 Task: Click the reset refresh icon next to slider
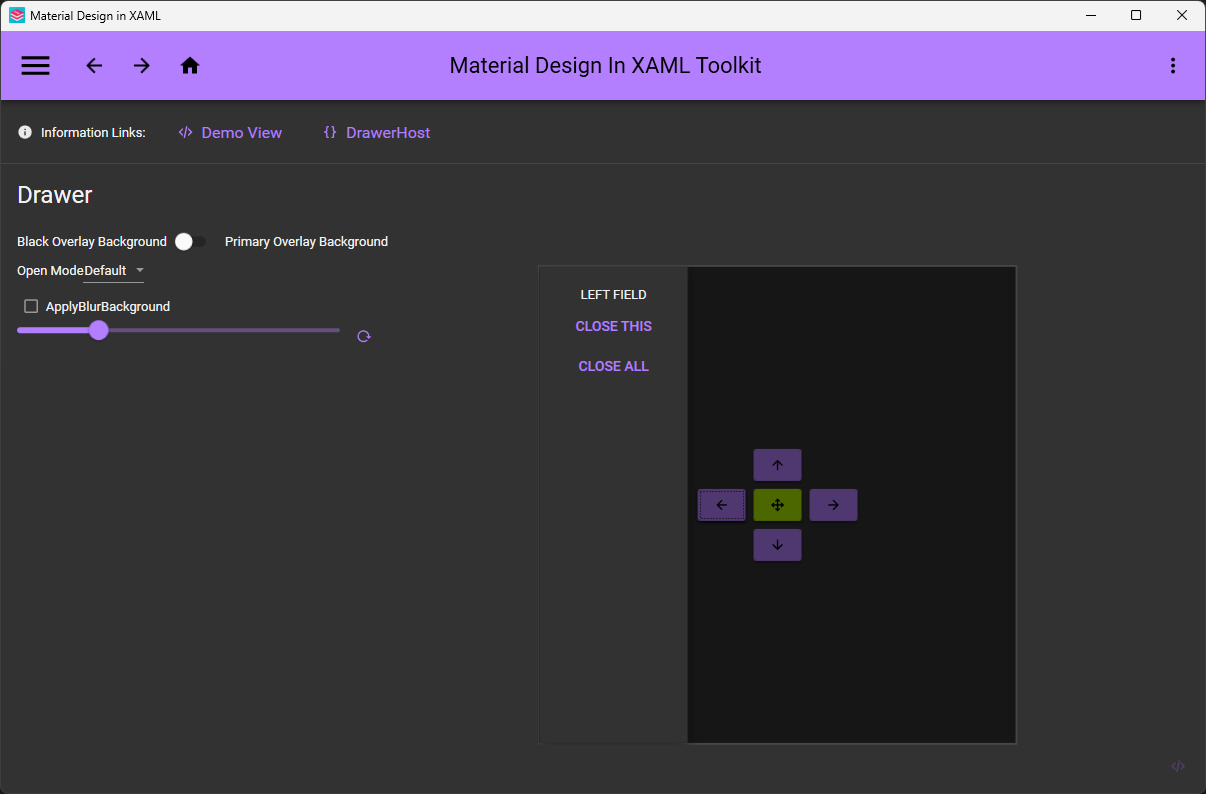(364, 337)
